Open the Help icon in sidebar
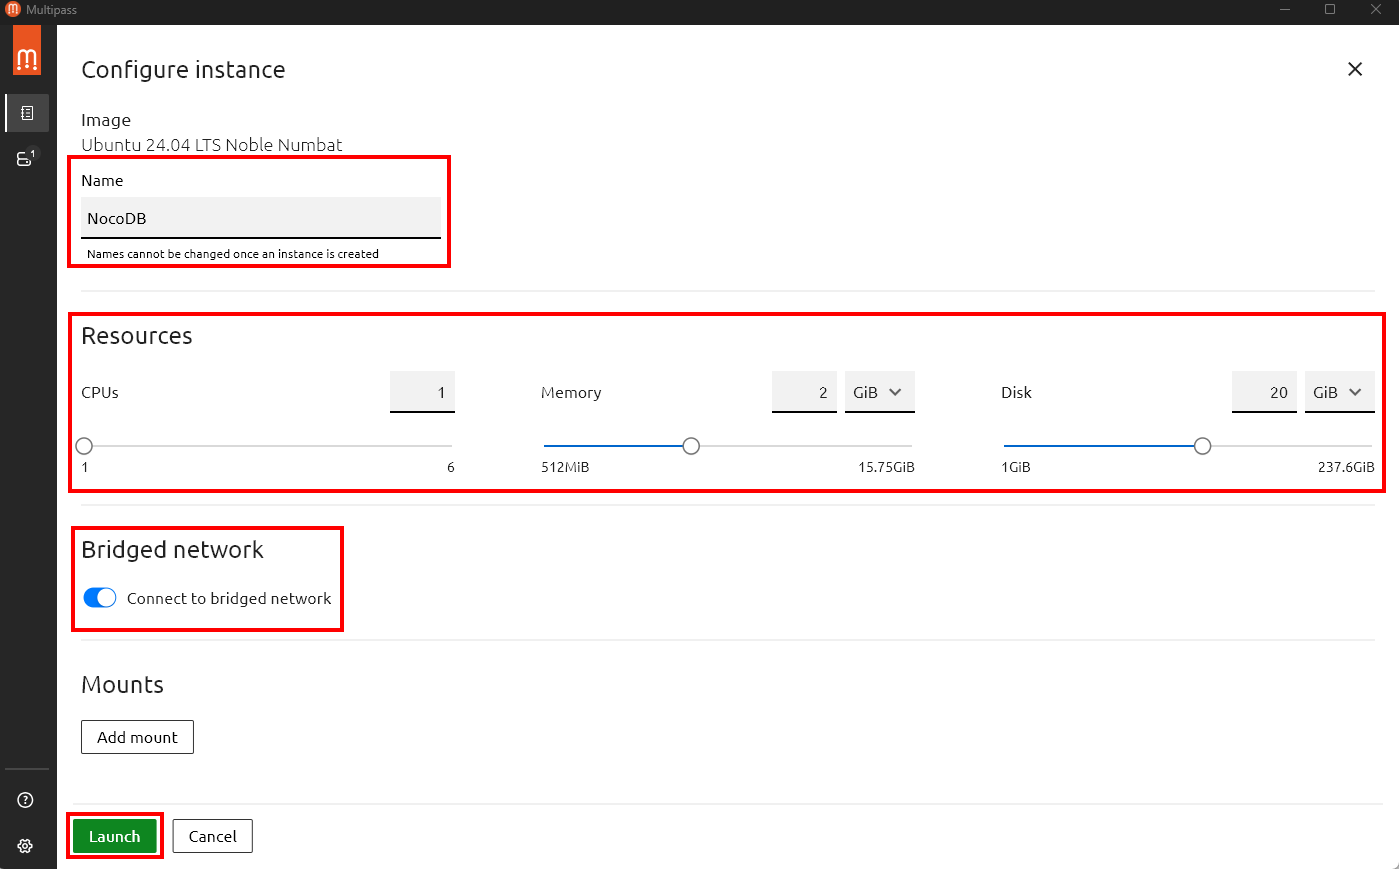The image size is (1399, 869). [26, 800]
